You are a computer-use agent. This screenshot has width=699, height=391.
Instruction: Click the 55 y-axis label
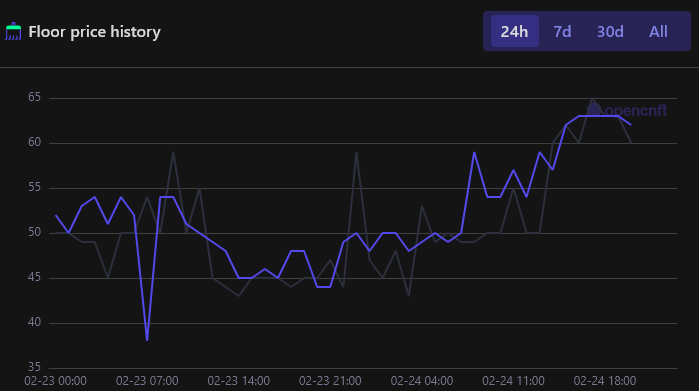pos(34,187)
